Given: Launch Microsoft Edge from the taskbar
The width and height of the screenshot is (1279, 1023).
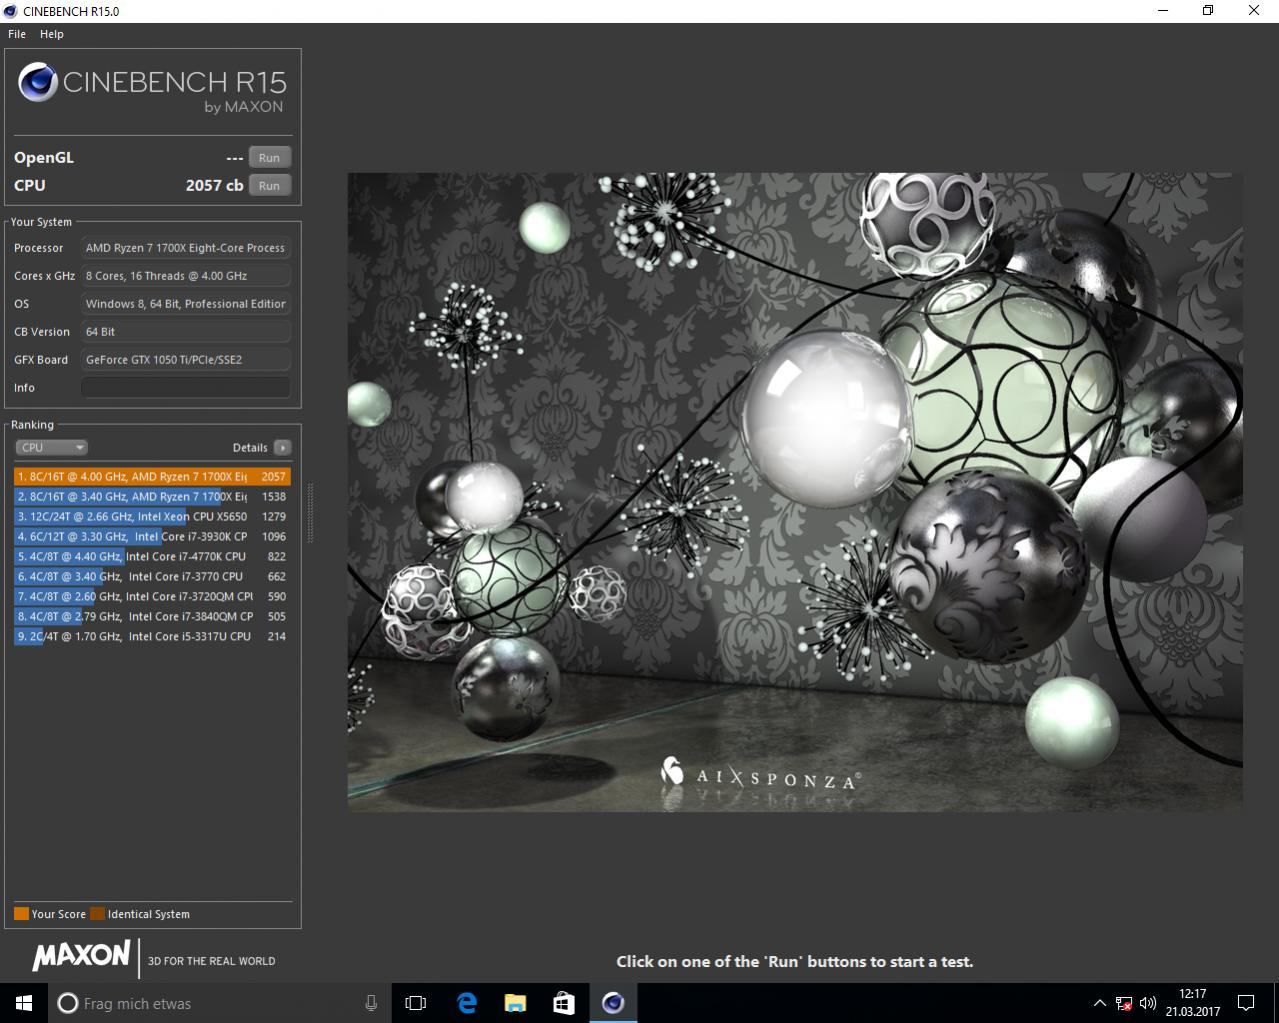Looking at the screenshot, I should pyautogui.click(x=466, y=1003).
